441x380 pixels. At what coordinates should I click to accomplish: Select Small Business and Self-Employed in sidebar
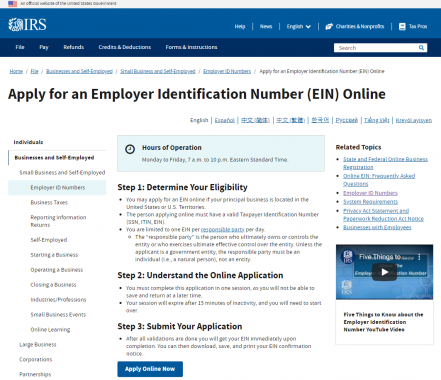62,173
